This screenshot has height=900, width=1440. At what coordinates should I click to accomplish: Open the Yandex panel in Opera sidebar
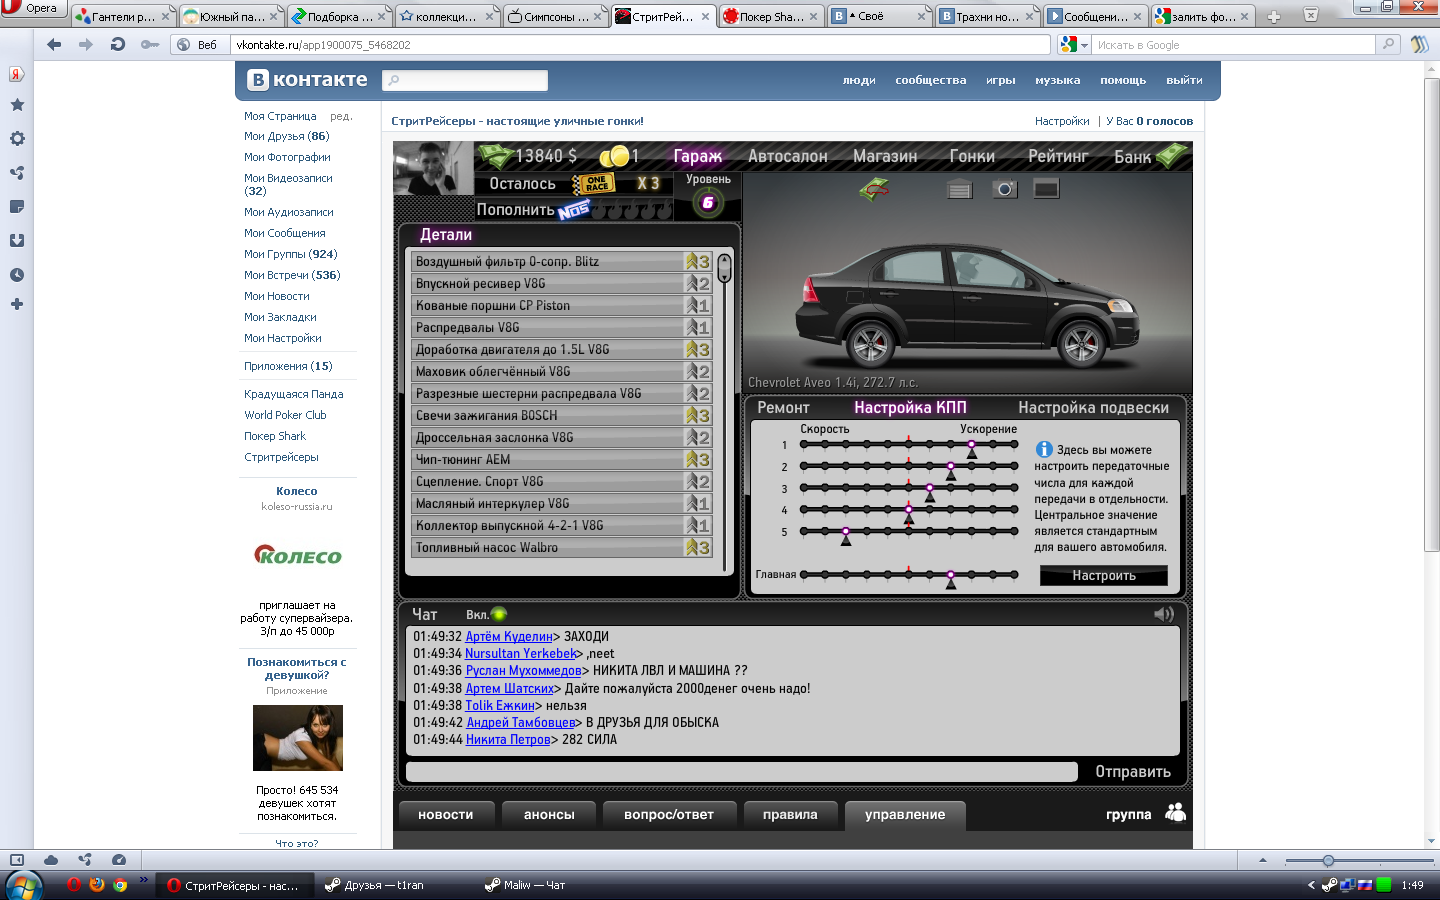click(x=17, y=74)
